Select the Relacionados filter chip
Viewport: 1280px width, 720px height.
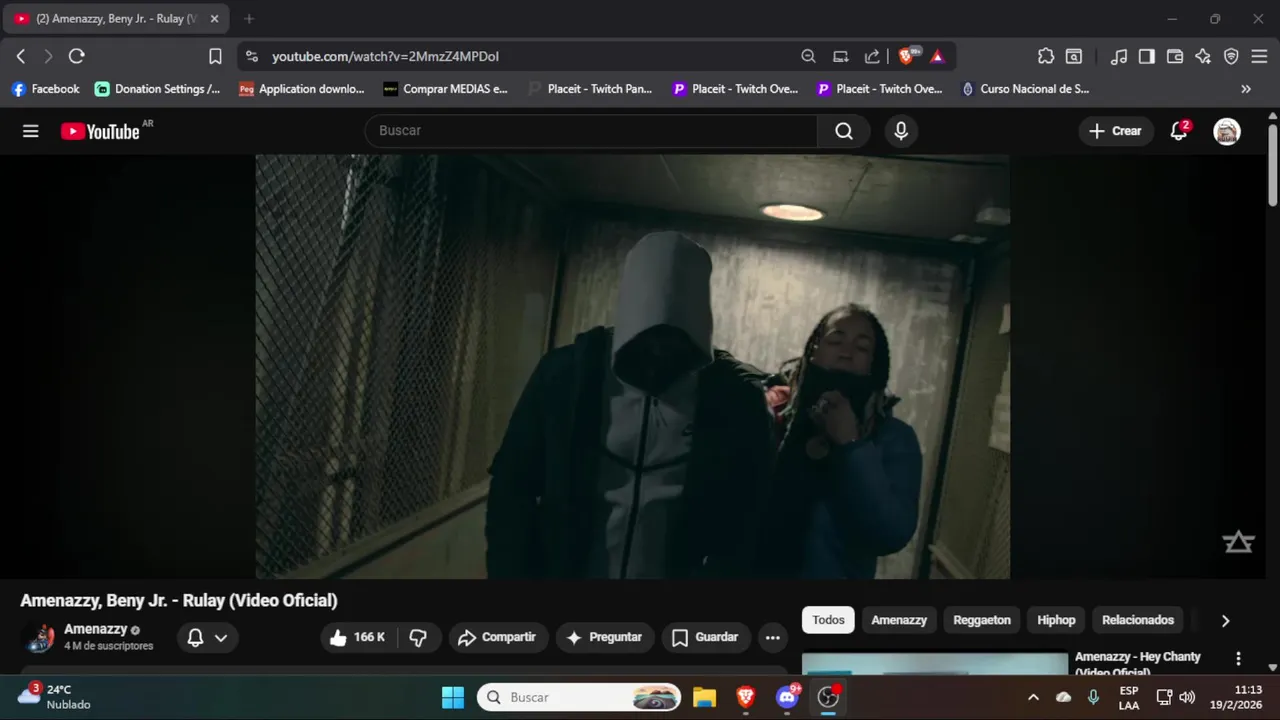pyautogui.click(x=1138, y=620)
